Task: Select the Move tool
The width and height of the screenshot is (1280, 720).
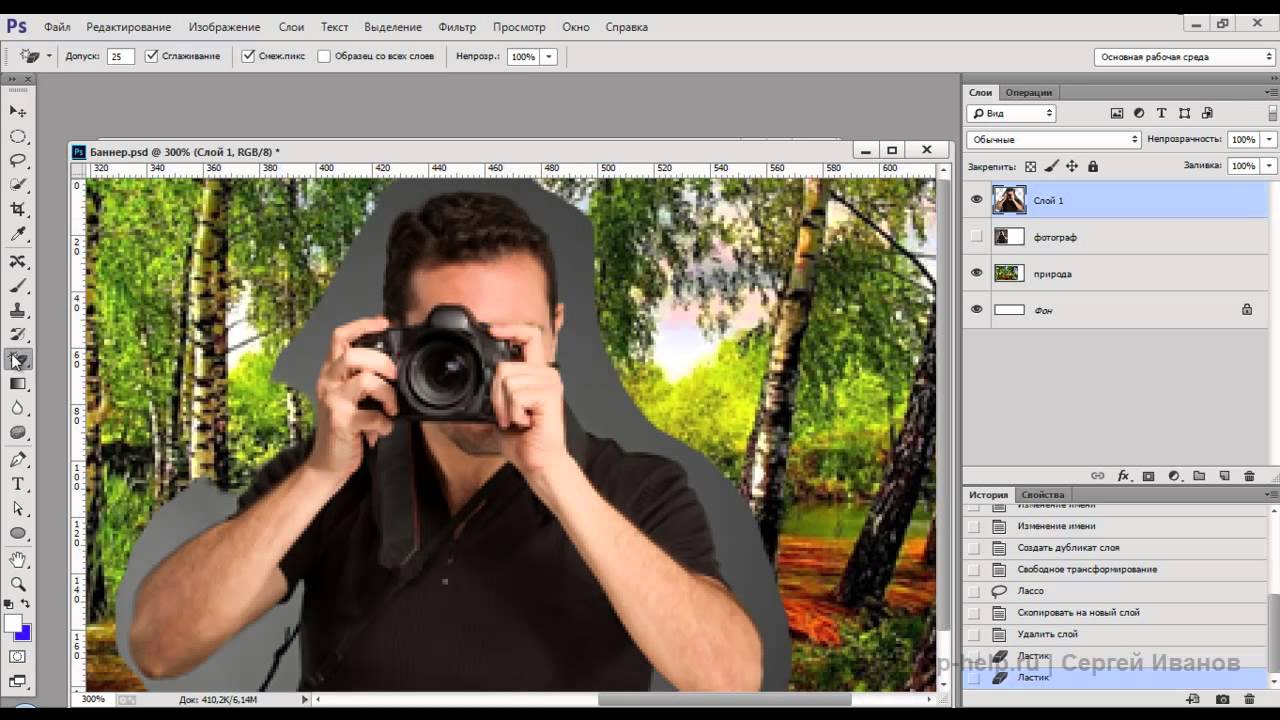Action: 18,111
